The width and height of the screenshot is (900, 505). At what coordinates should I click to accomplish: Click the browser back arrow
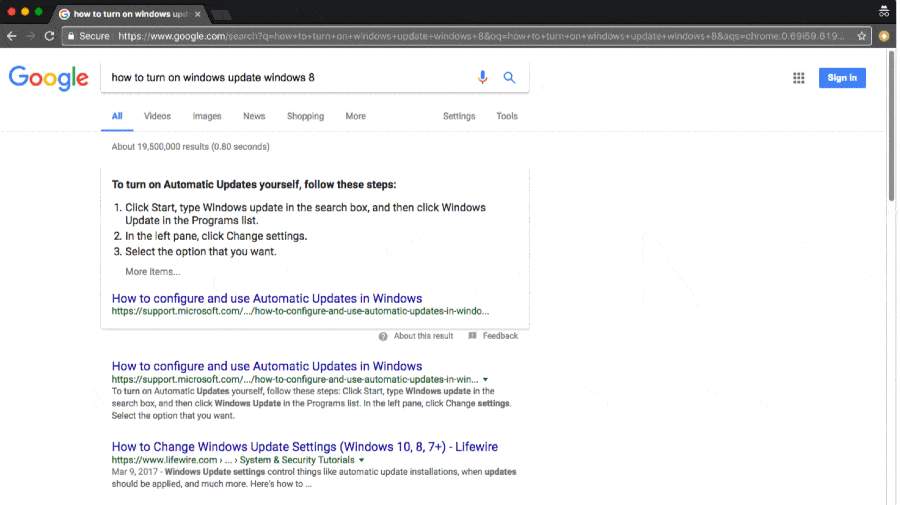(x=11, y=36)
